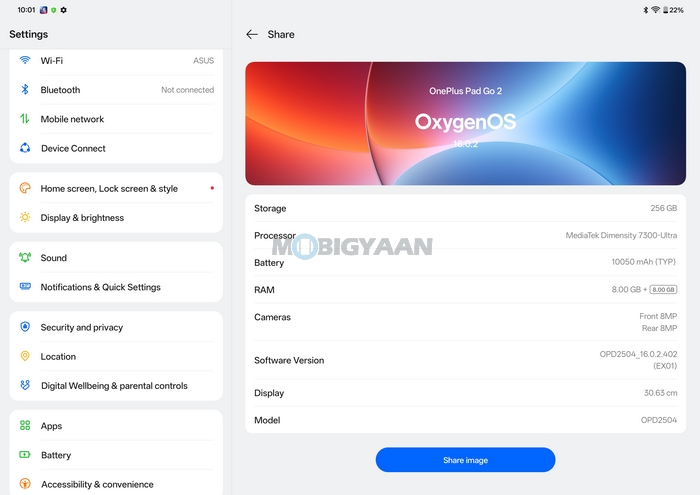700x495 pixels.
Task: Open Notifications & Quick Settings
Action: (116, 287)
